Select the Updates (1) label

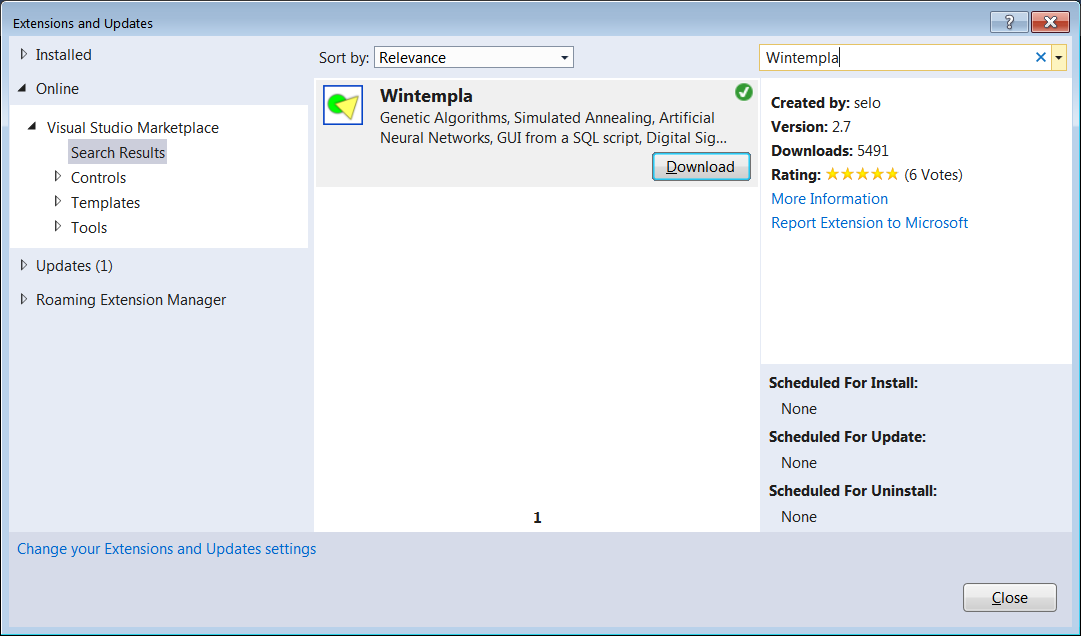(x=74, y=265)
